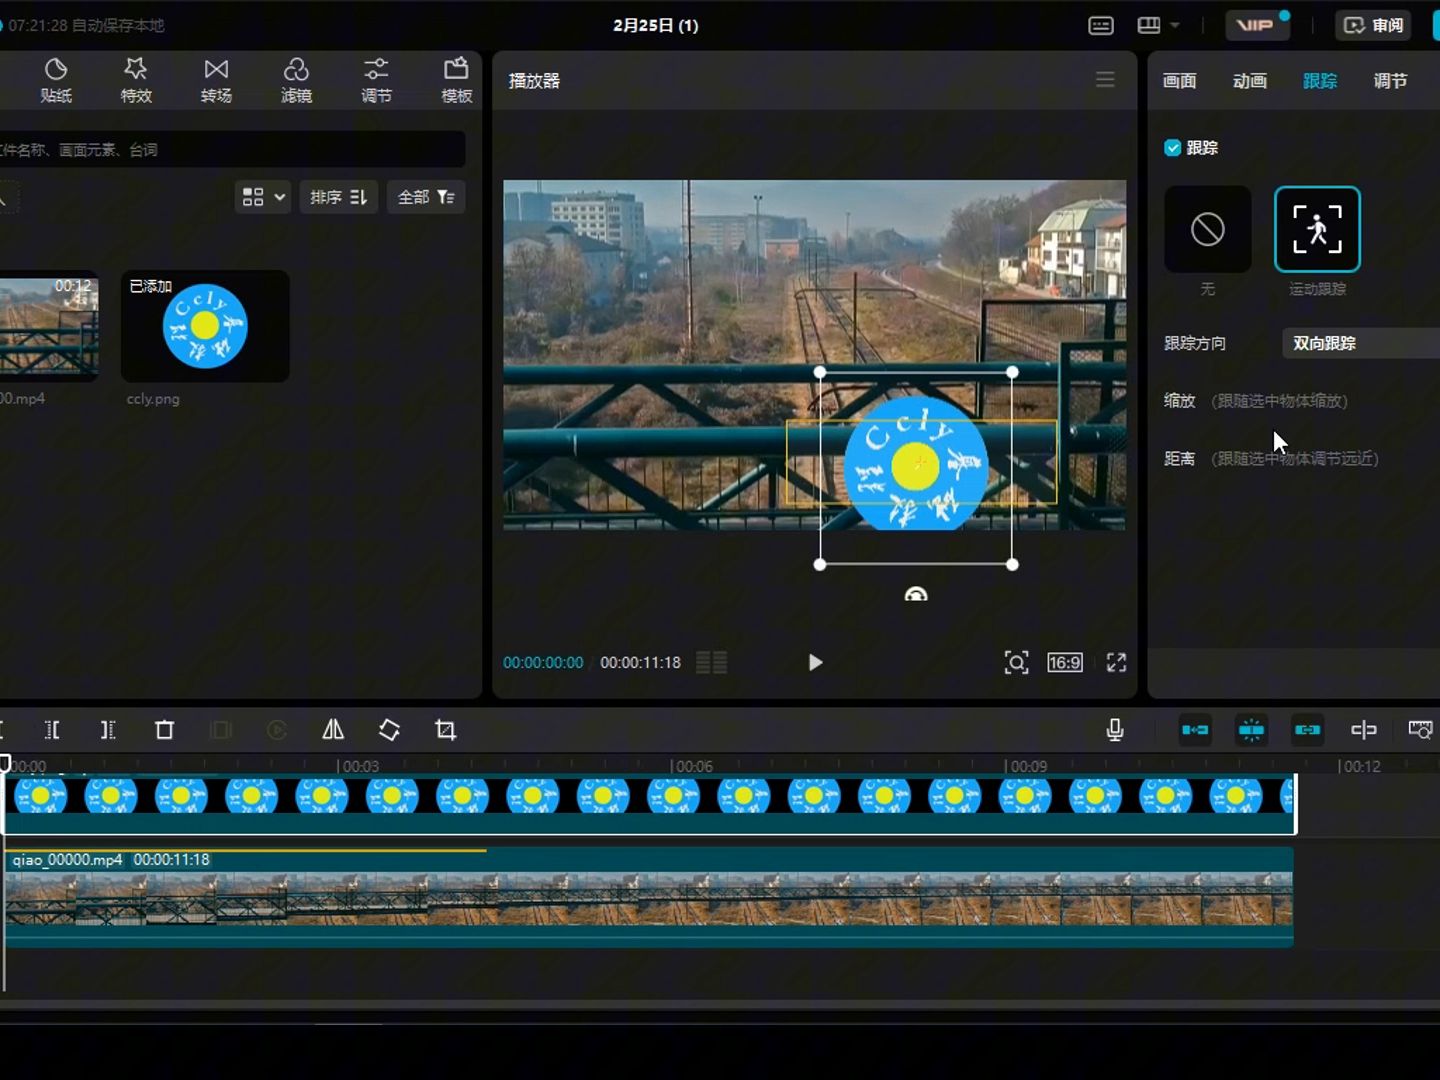Open the 跟踪方向 双向跟踪 dropdown

[x=1360, y=343]
